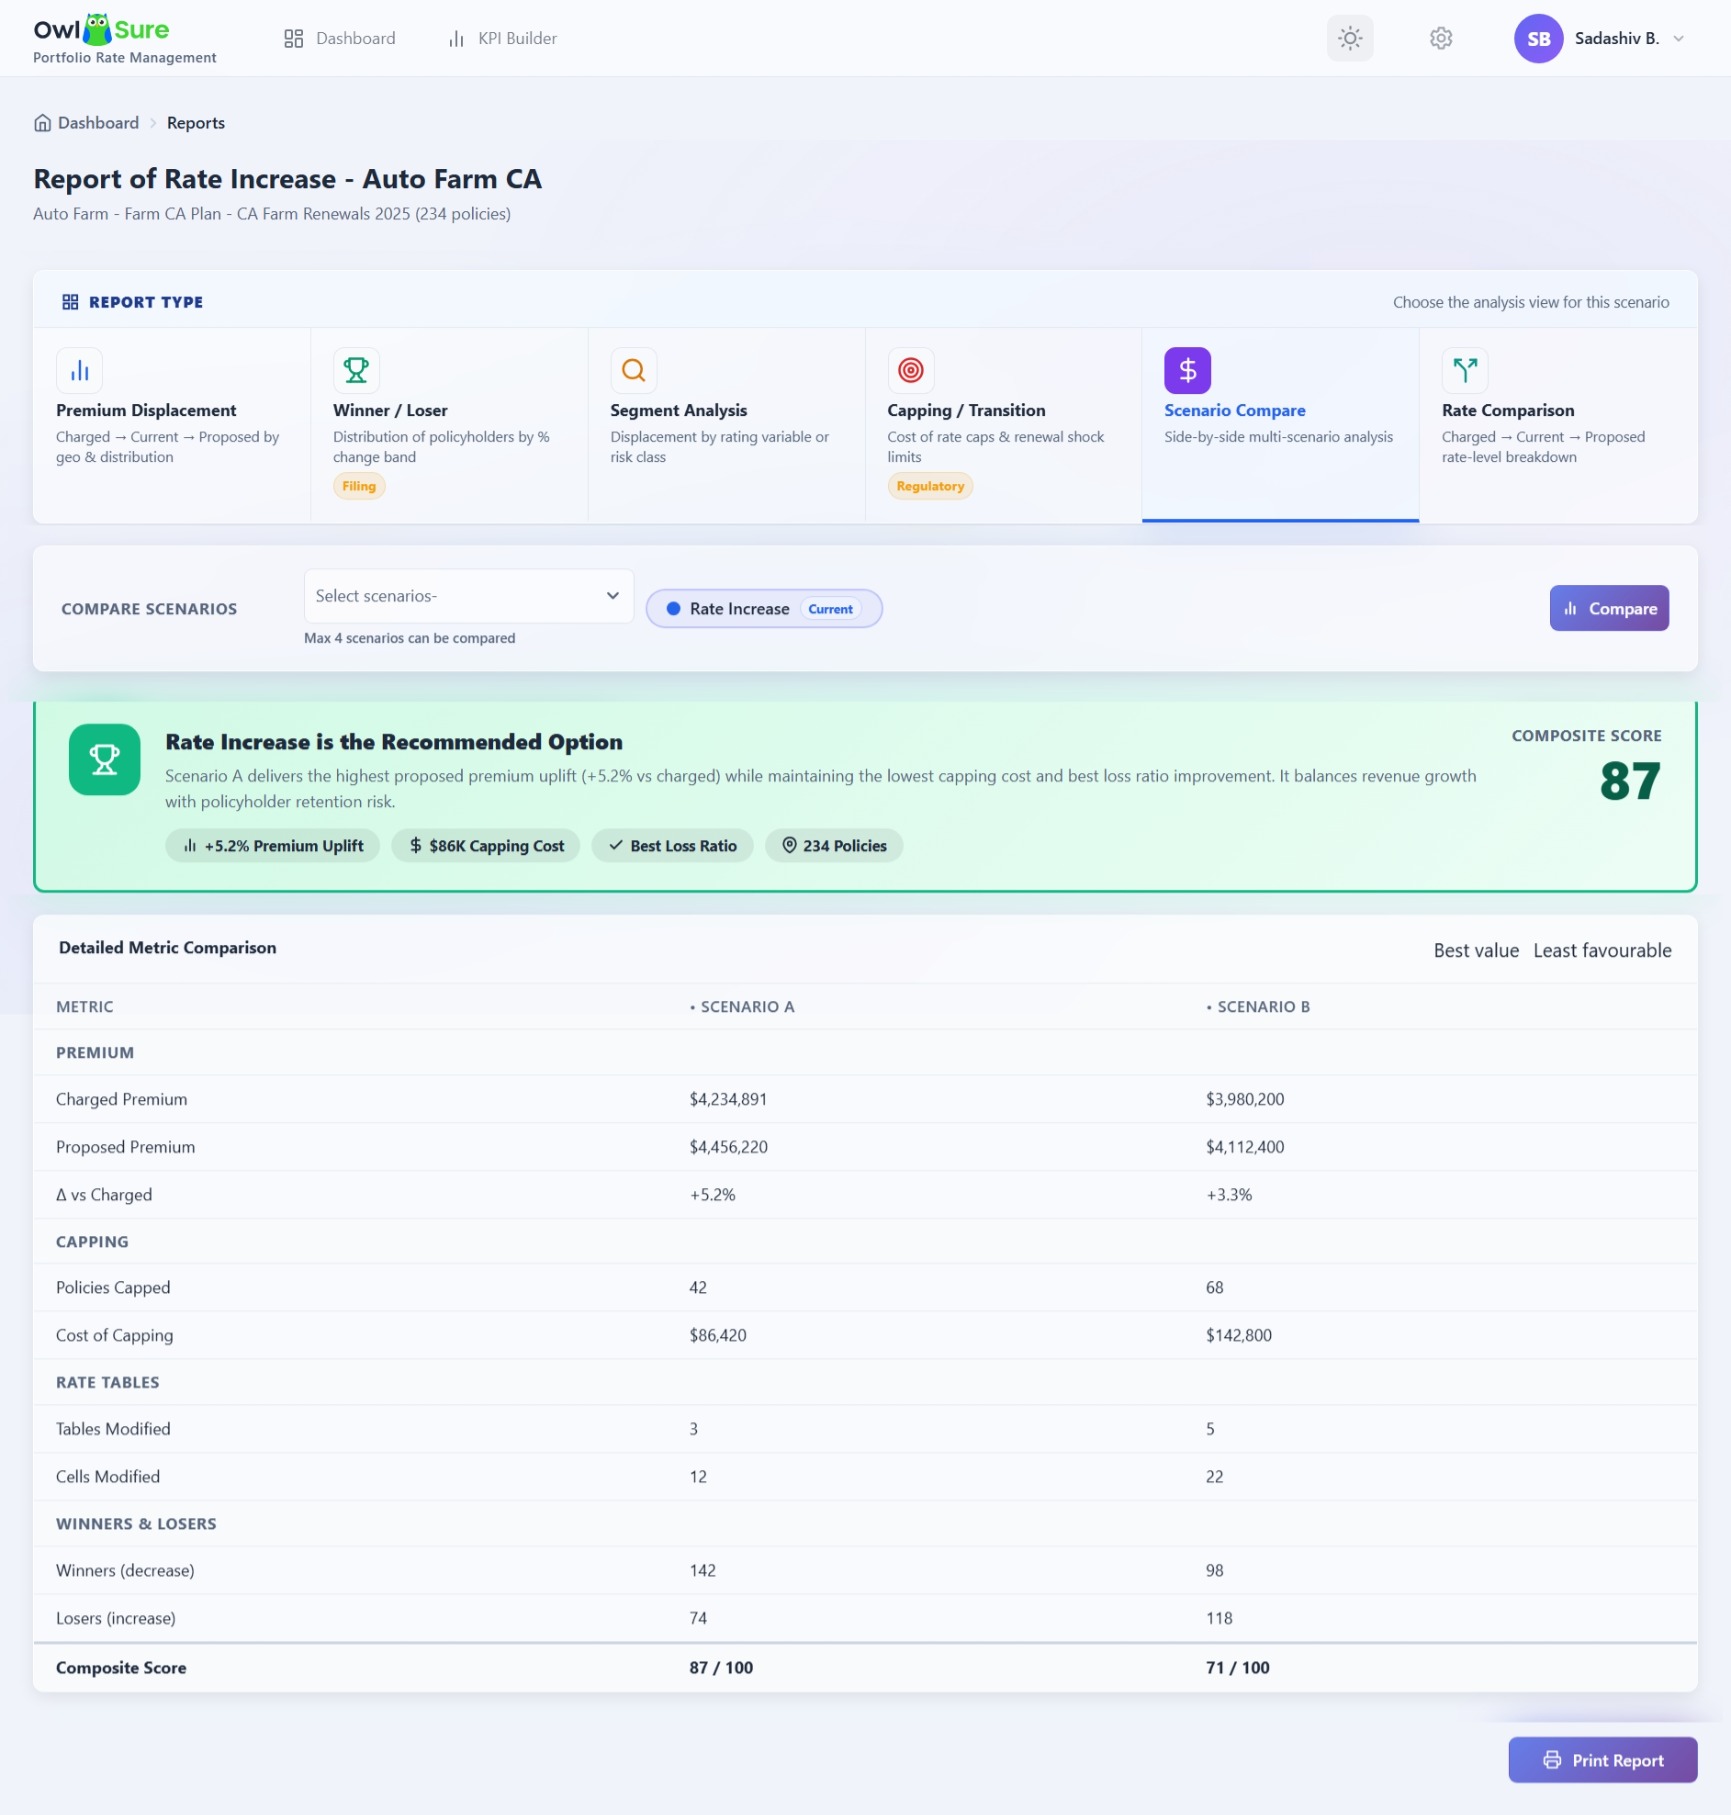Screen dimensions: 1731x1815
Task: Click the Premium Displacement bar chart icon
Action: point(79,370)
